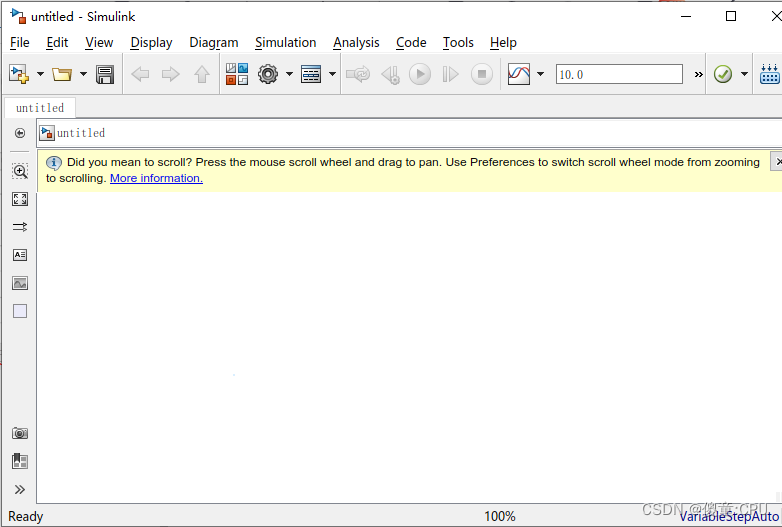The image size is (782, 527).
Task: Click the Model Advisor checkmark icon
Action: click(723, 74)
